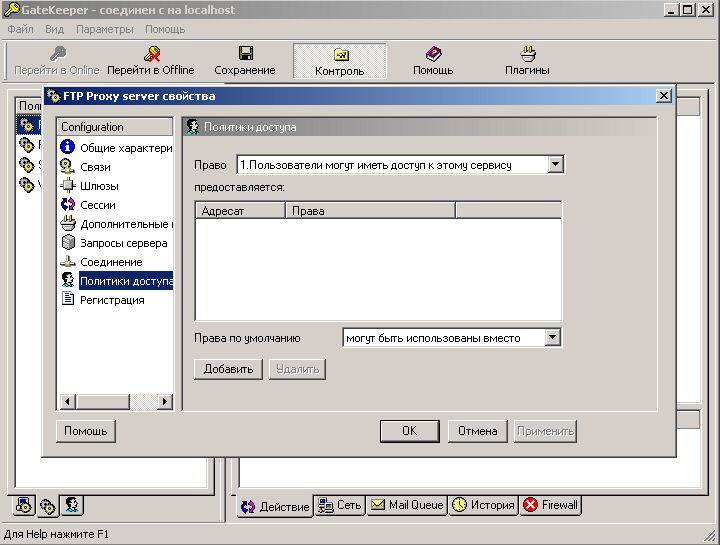
Task: Open the Вид menu
Action: 54,29
